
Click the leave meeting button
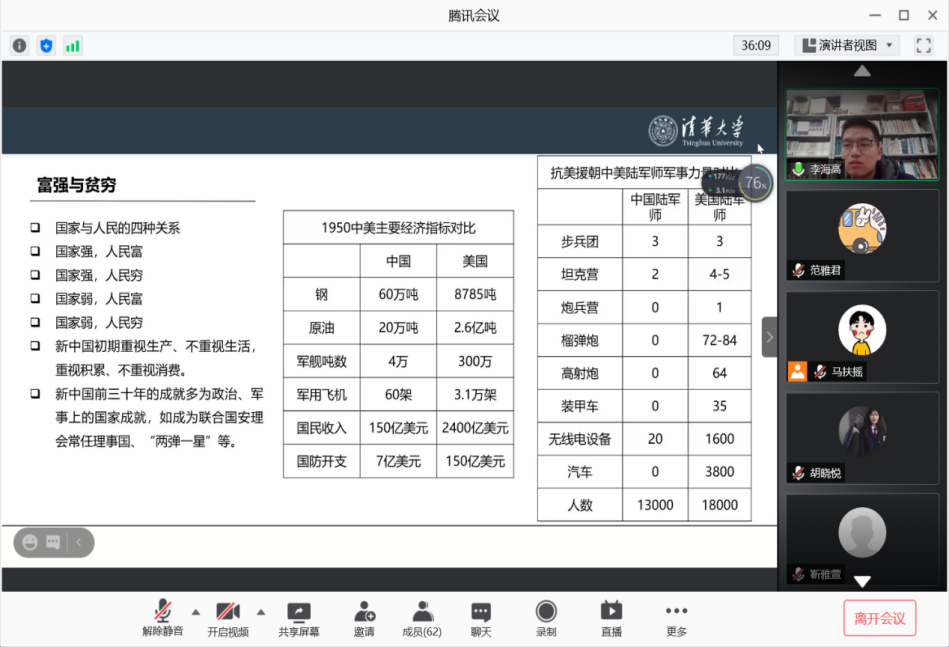tap(879, 618)
